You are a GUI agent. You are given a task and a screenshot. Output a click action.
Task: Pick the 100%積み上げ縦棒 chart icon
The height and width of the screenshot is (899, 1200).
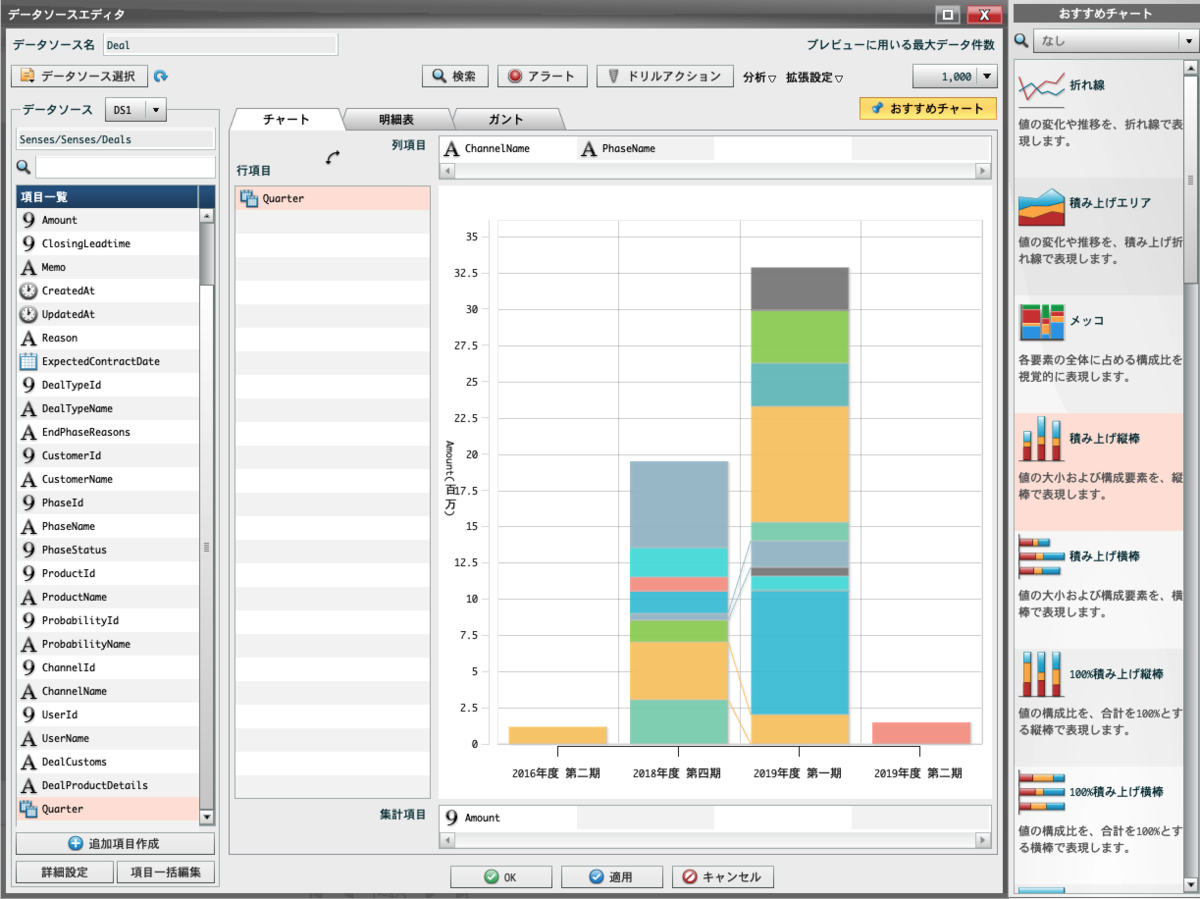1041,674
